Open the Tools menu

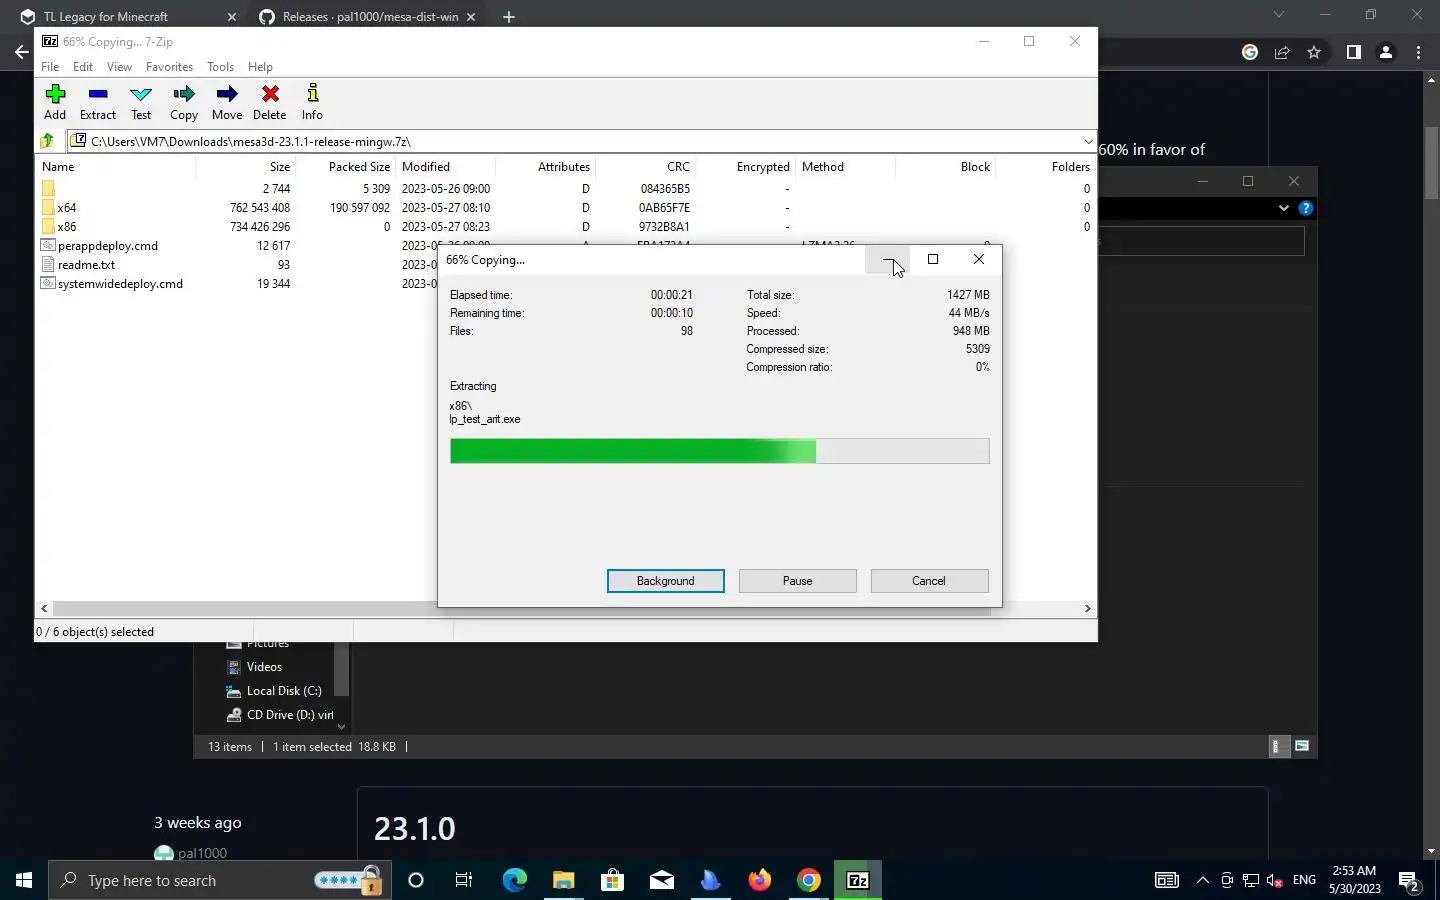pos(220,67)
